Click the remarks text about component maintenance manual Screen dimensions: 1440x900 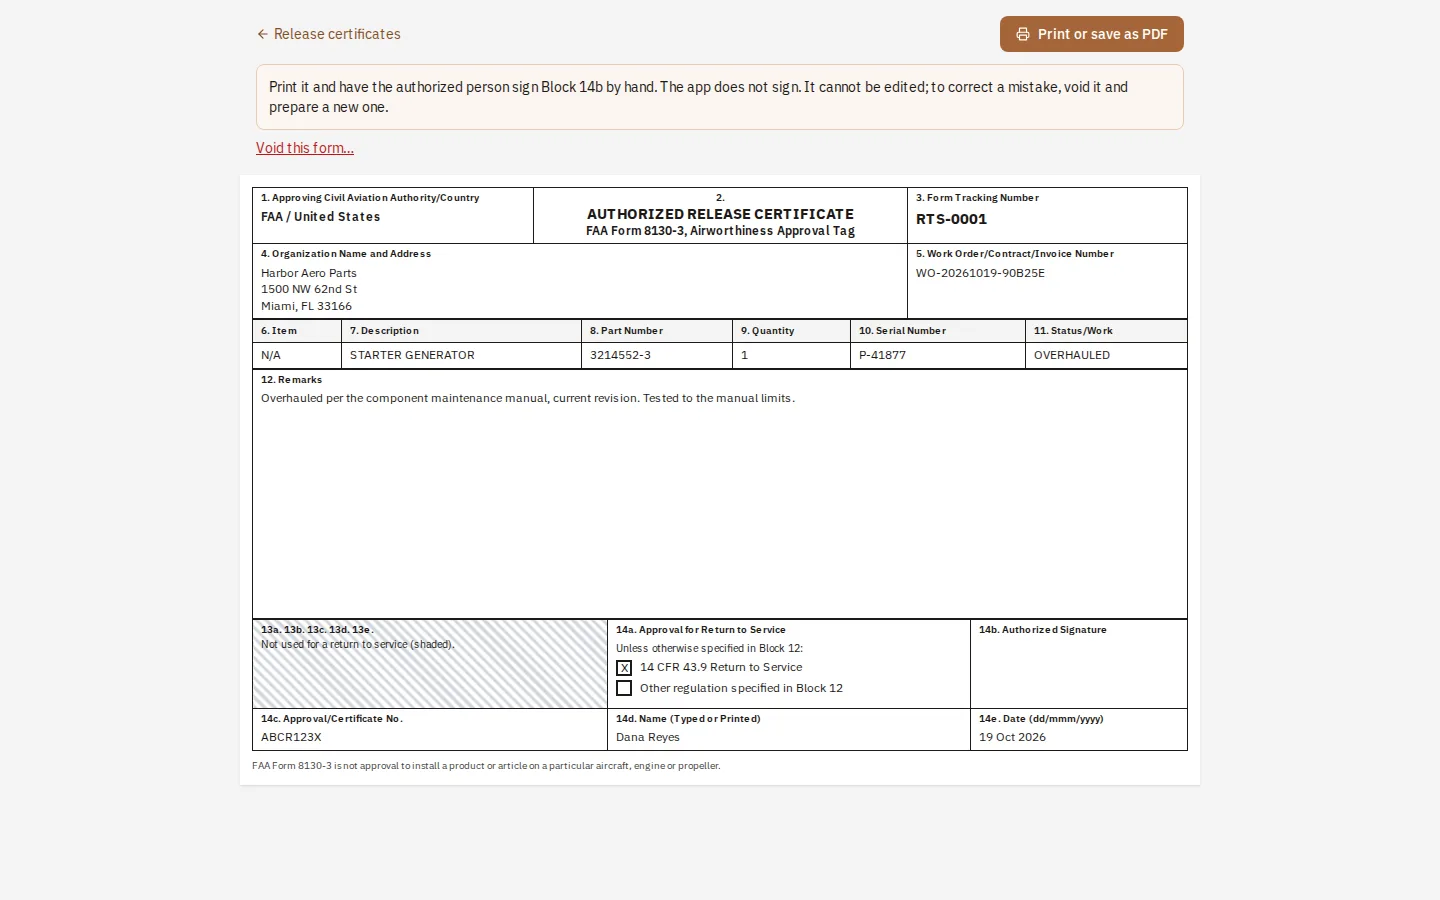tap(528, 398)
